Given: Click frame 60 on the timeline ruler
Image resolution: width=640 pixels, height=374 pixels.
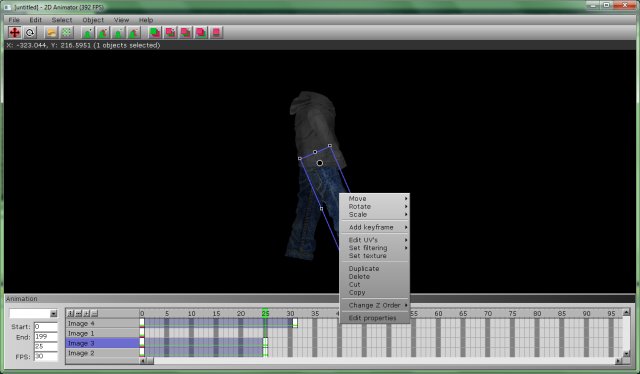Looking at the screenshot, I should point(438,314).
